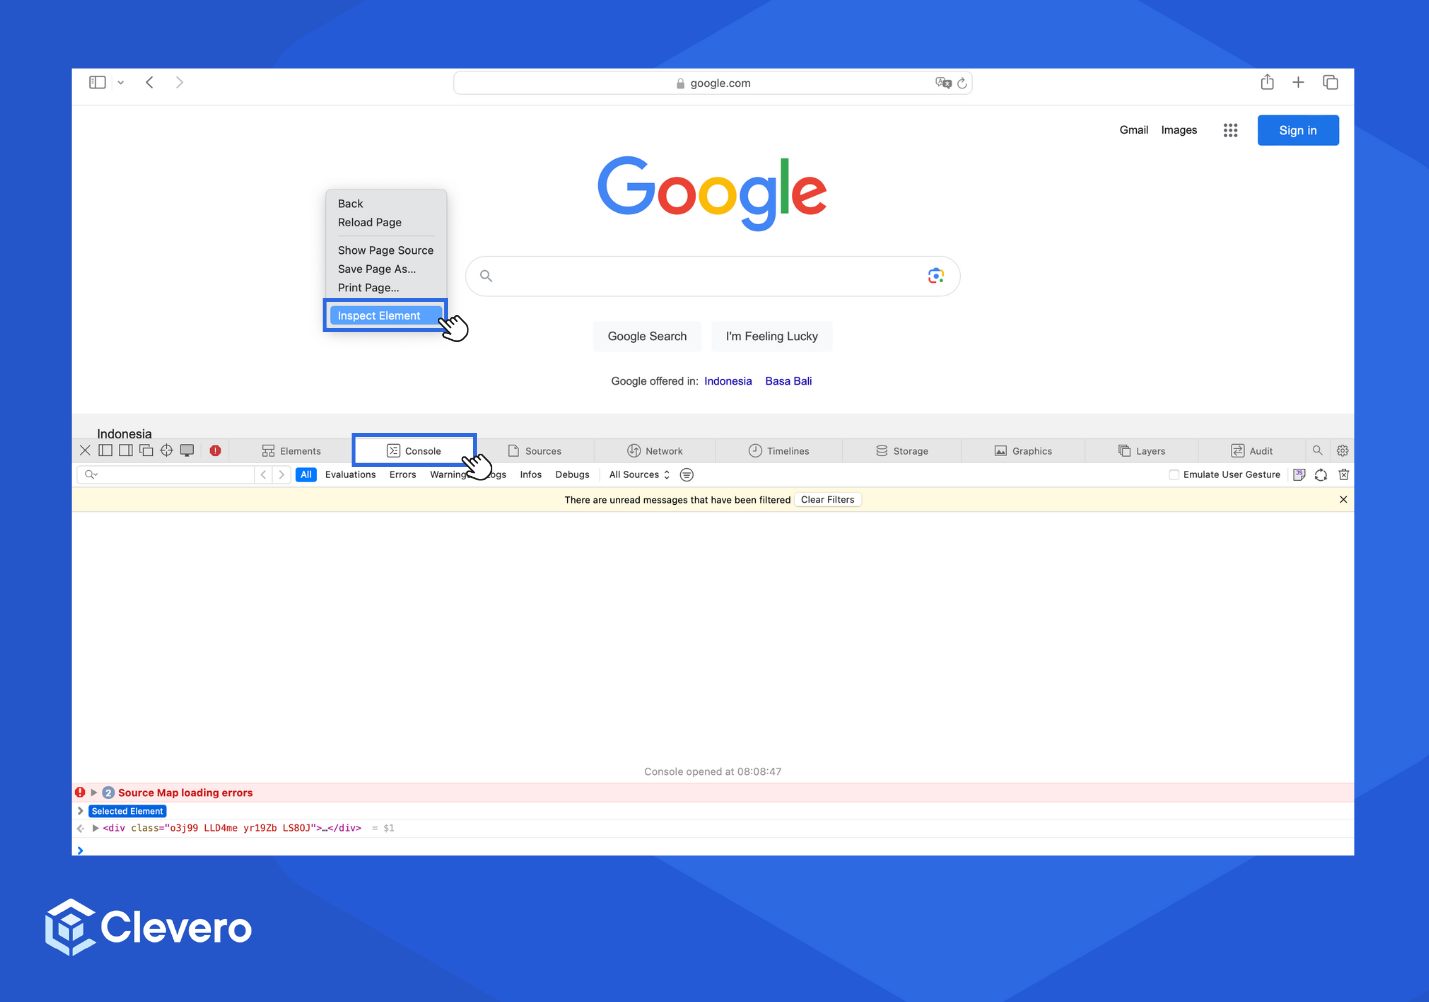Click the Google search input box
The width and height of the screenshot is (1429, 1002).
click(x=712, y=276)
